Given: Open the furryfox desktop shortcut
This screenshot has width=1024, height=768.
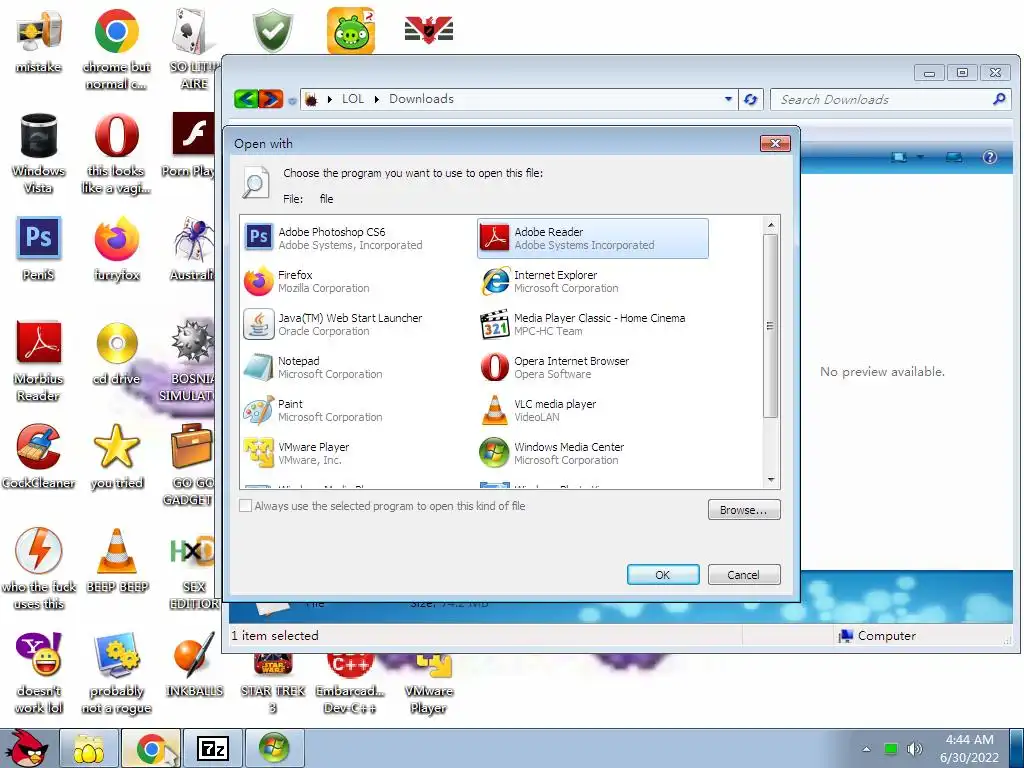Looking at the screenshot, I should point(116,248).
